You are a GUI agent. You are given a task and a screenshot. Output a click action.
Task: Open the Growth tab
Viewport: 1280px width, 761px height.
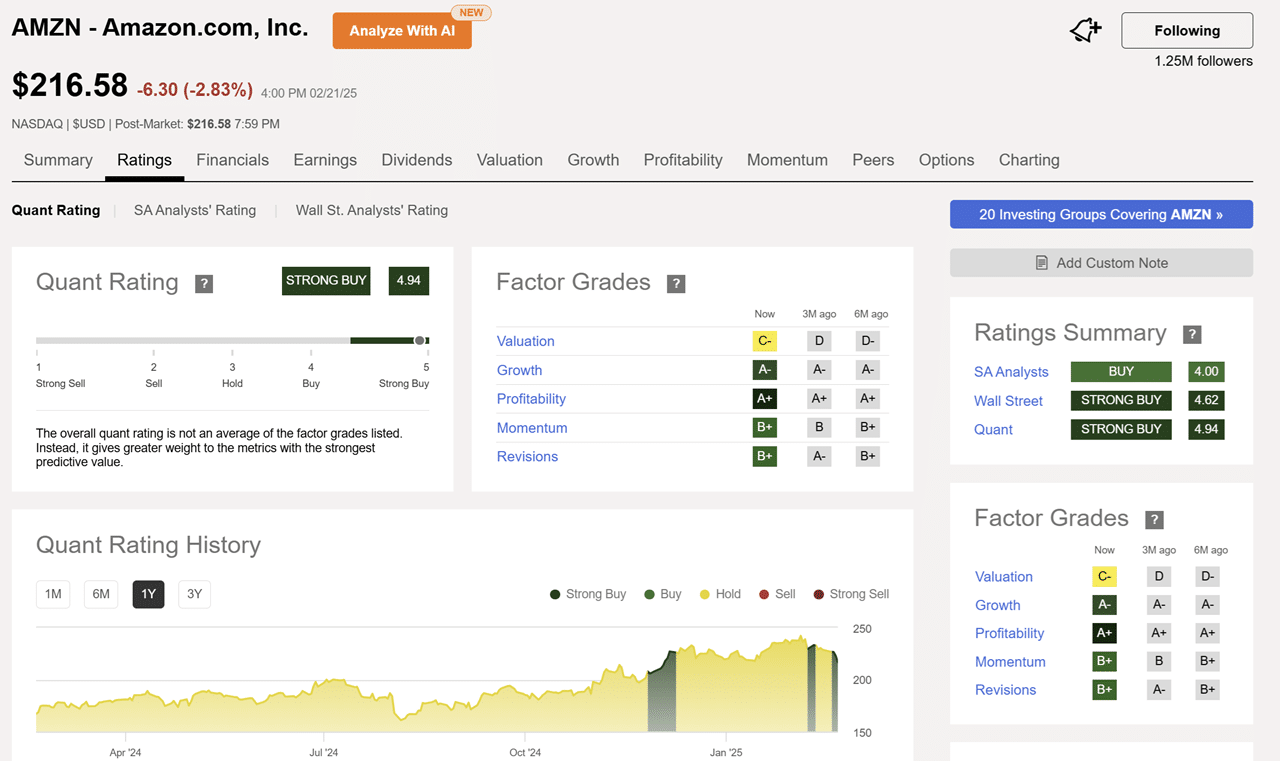point(593,160)
